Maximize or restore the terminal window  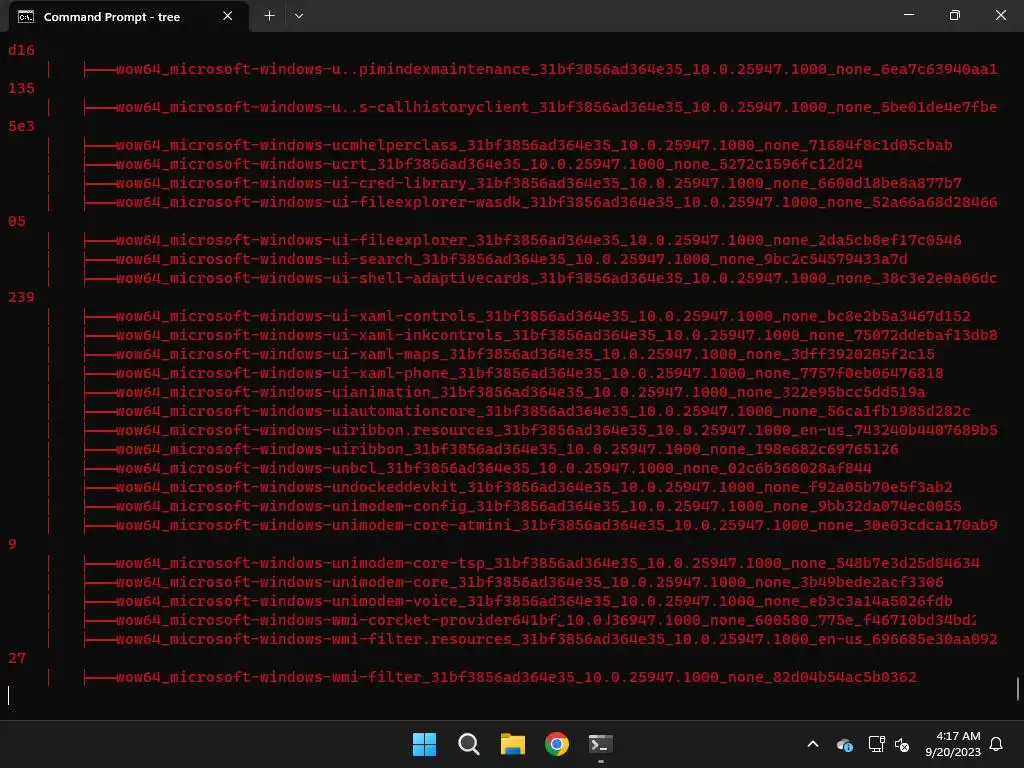click(955, 15)
